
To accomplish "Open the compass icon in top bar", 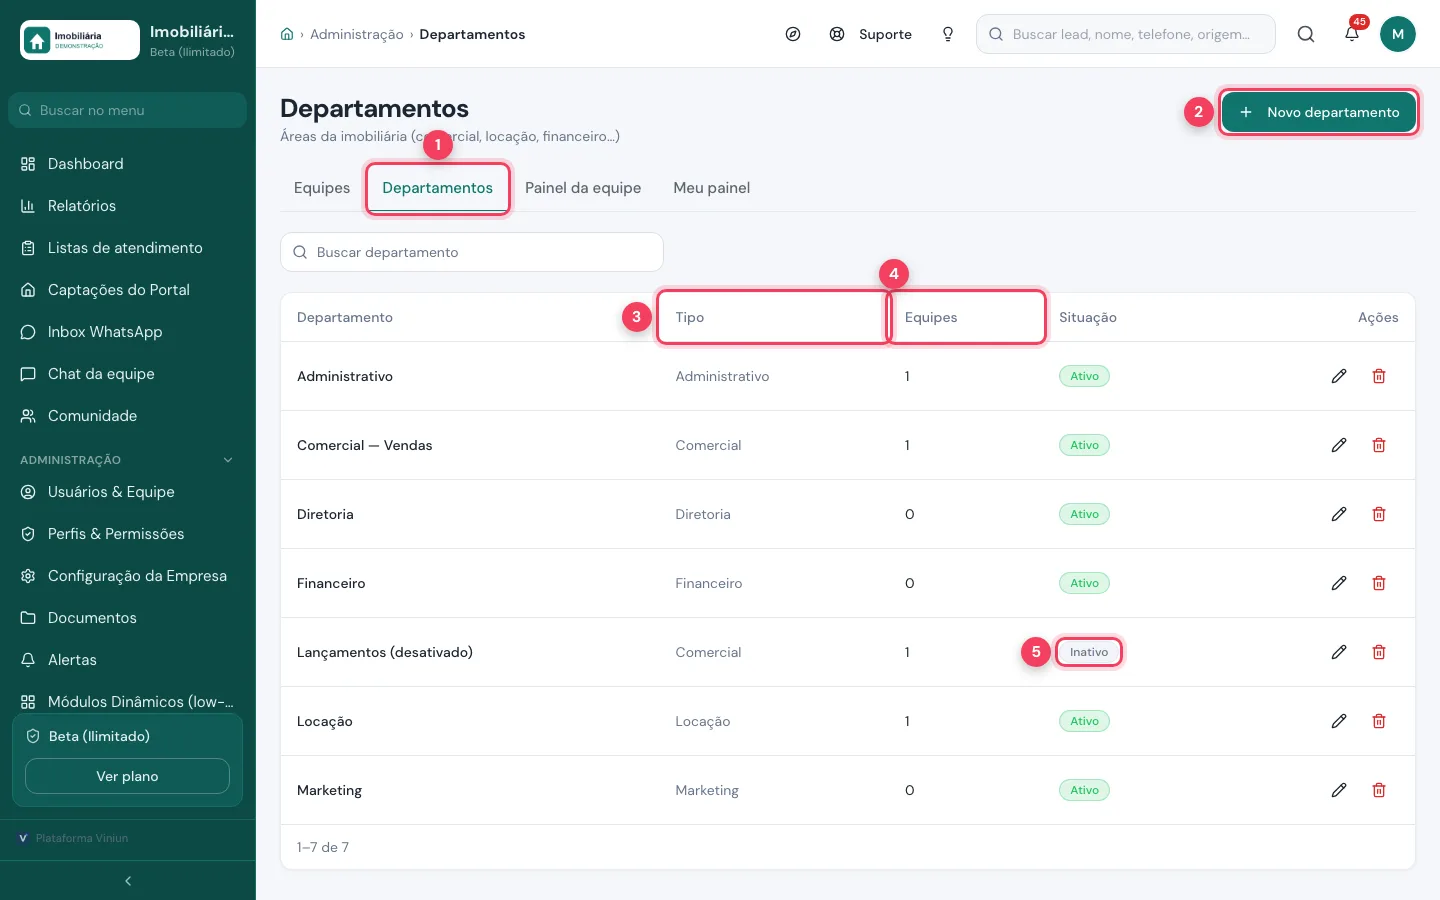I will (793, 34).
